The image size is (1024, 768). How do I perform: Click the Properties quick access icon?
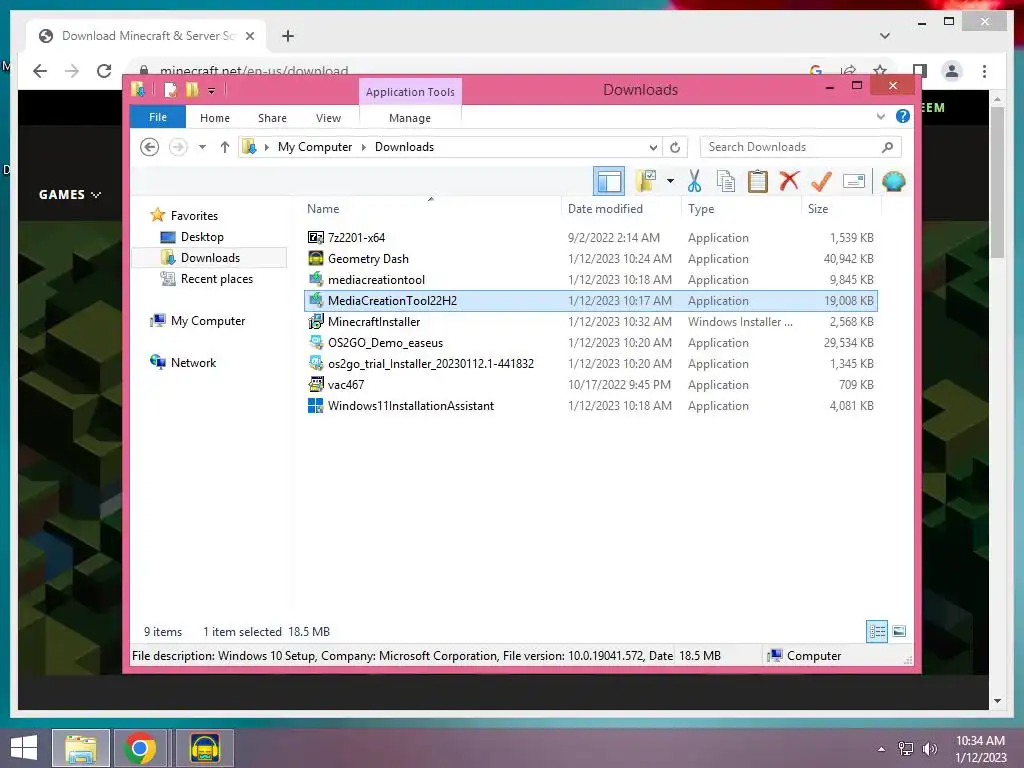click(x=170, y=90)
